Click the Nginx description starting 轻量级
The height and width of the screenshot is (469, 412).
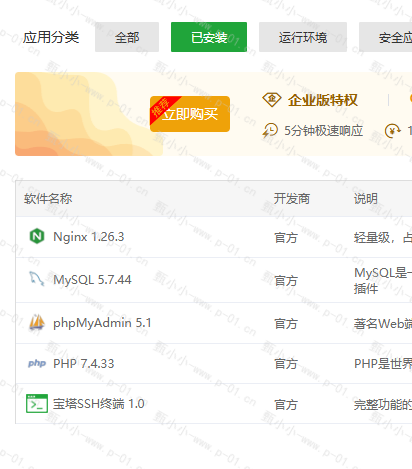click(383, 238)
